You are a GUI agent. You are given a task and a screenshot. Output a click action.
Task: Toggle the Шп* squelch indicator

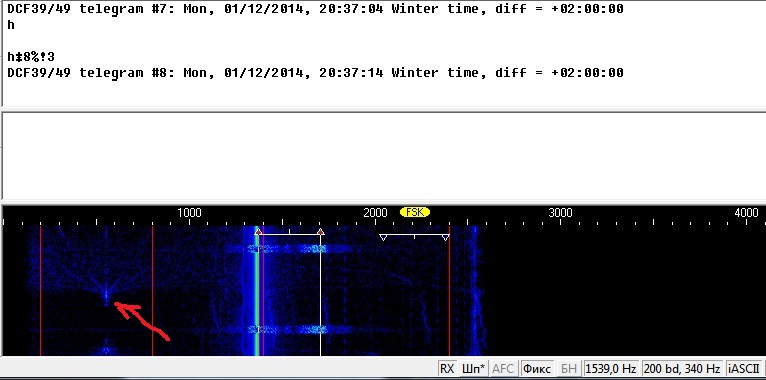pyautogui.click(x=473, y=369)
